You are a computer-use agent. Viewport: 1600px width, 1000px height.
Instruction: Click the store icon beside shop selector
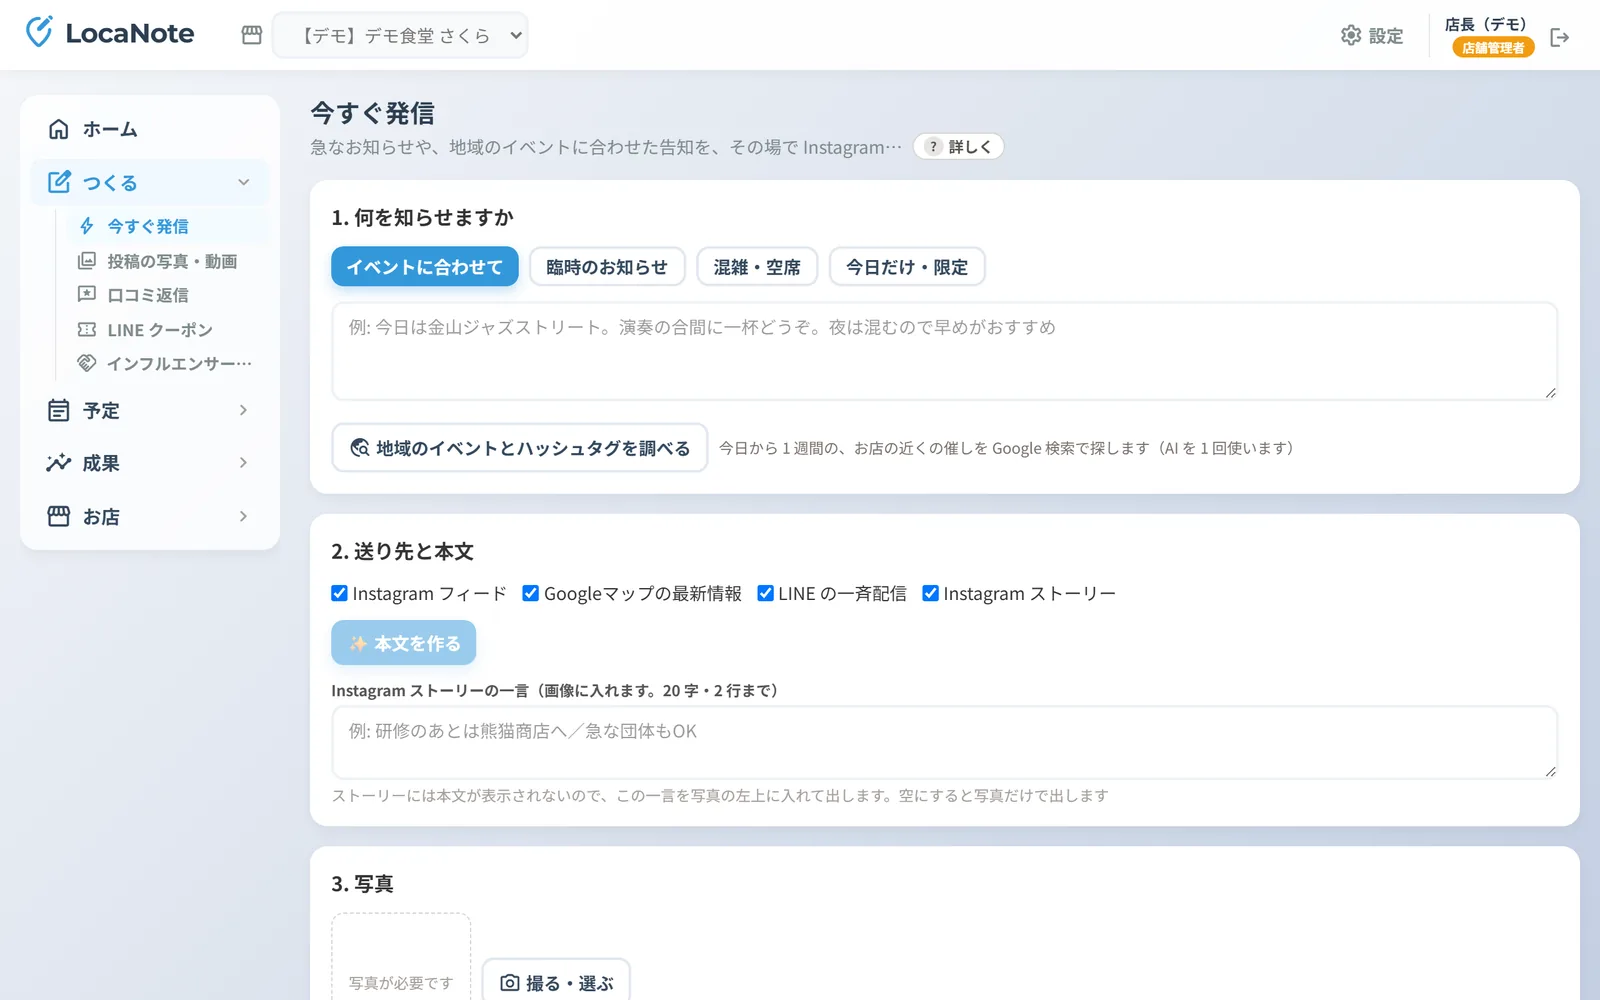[252, 35]
